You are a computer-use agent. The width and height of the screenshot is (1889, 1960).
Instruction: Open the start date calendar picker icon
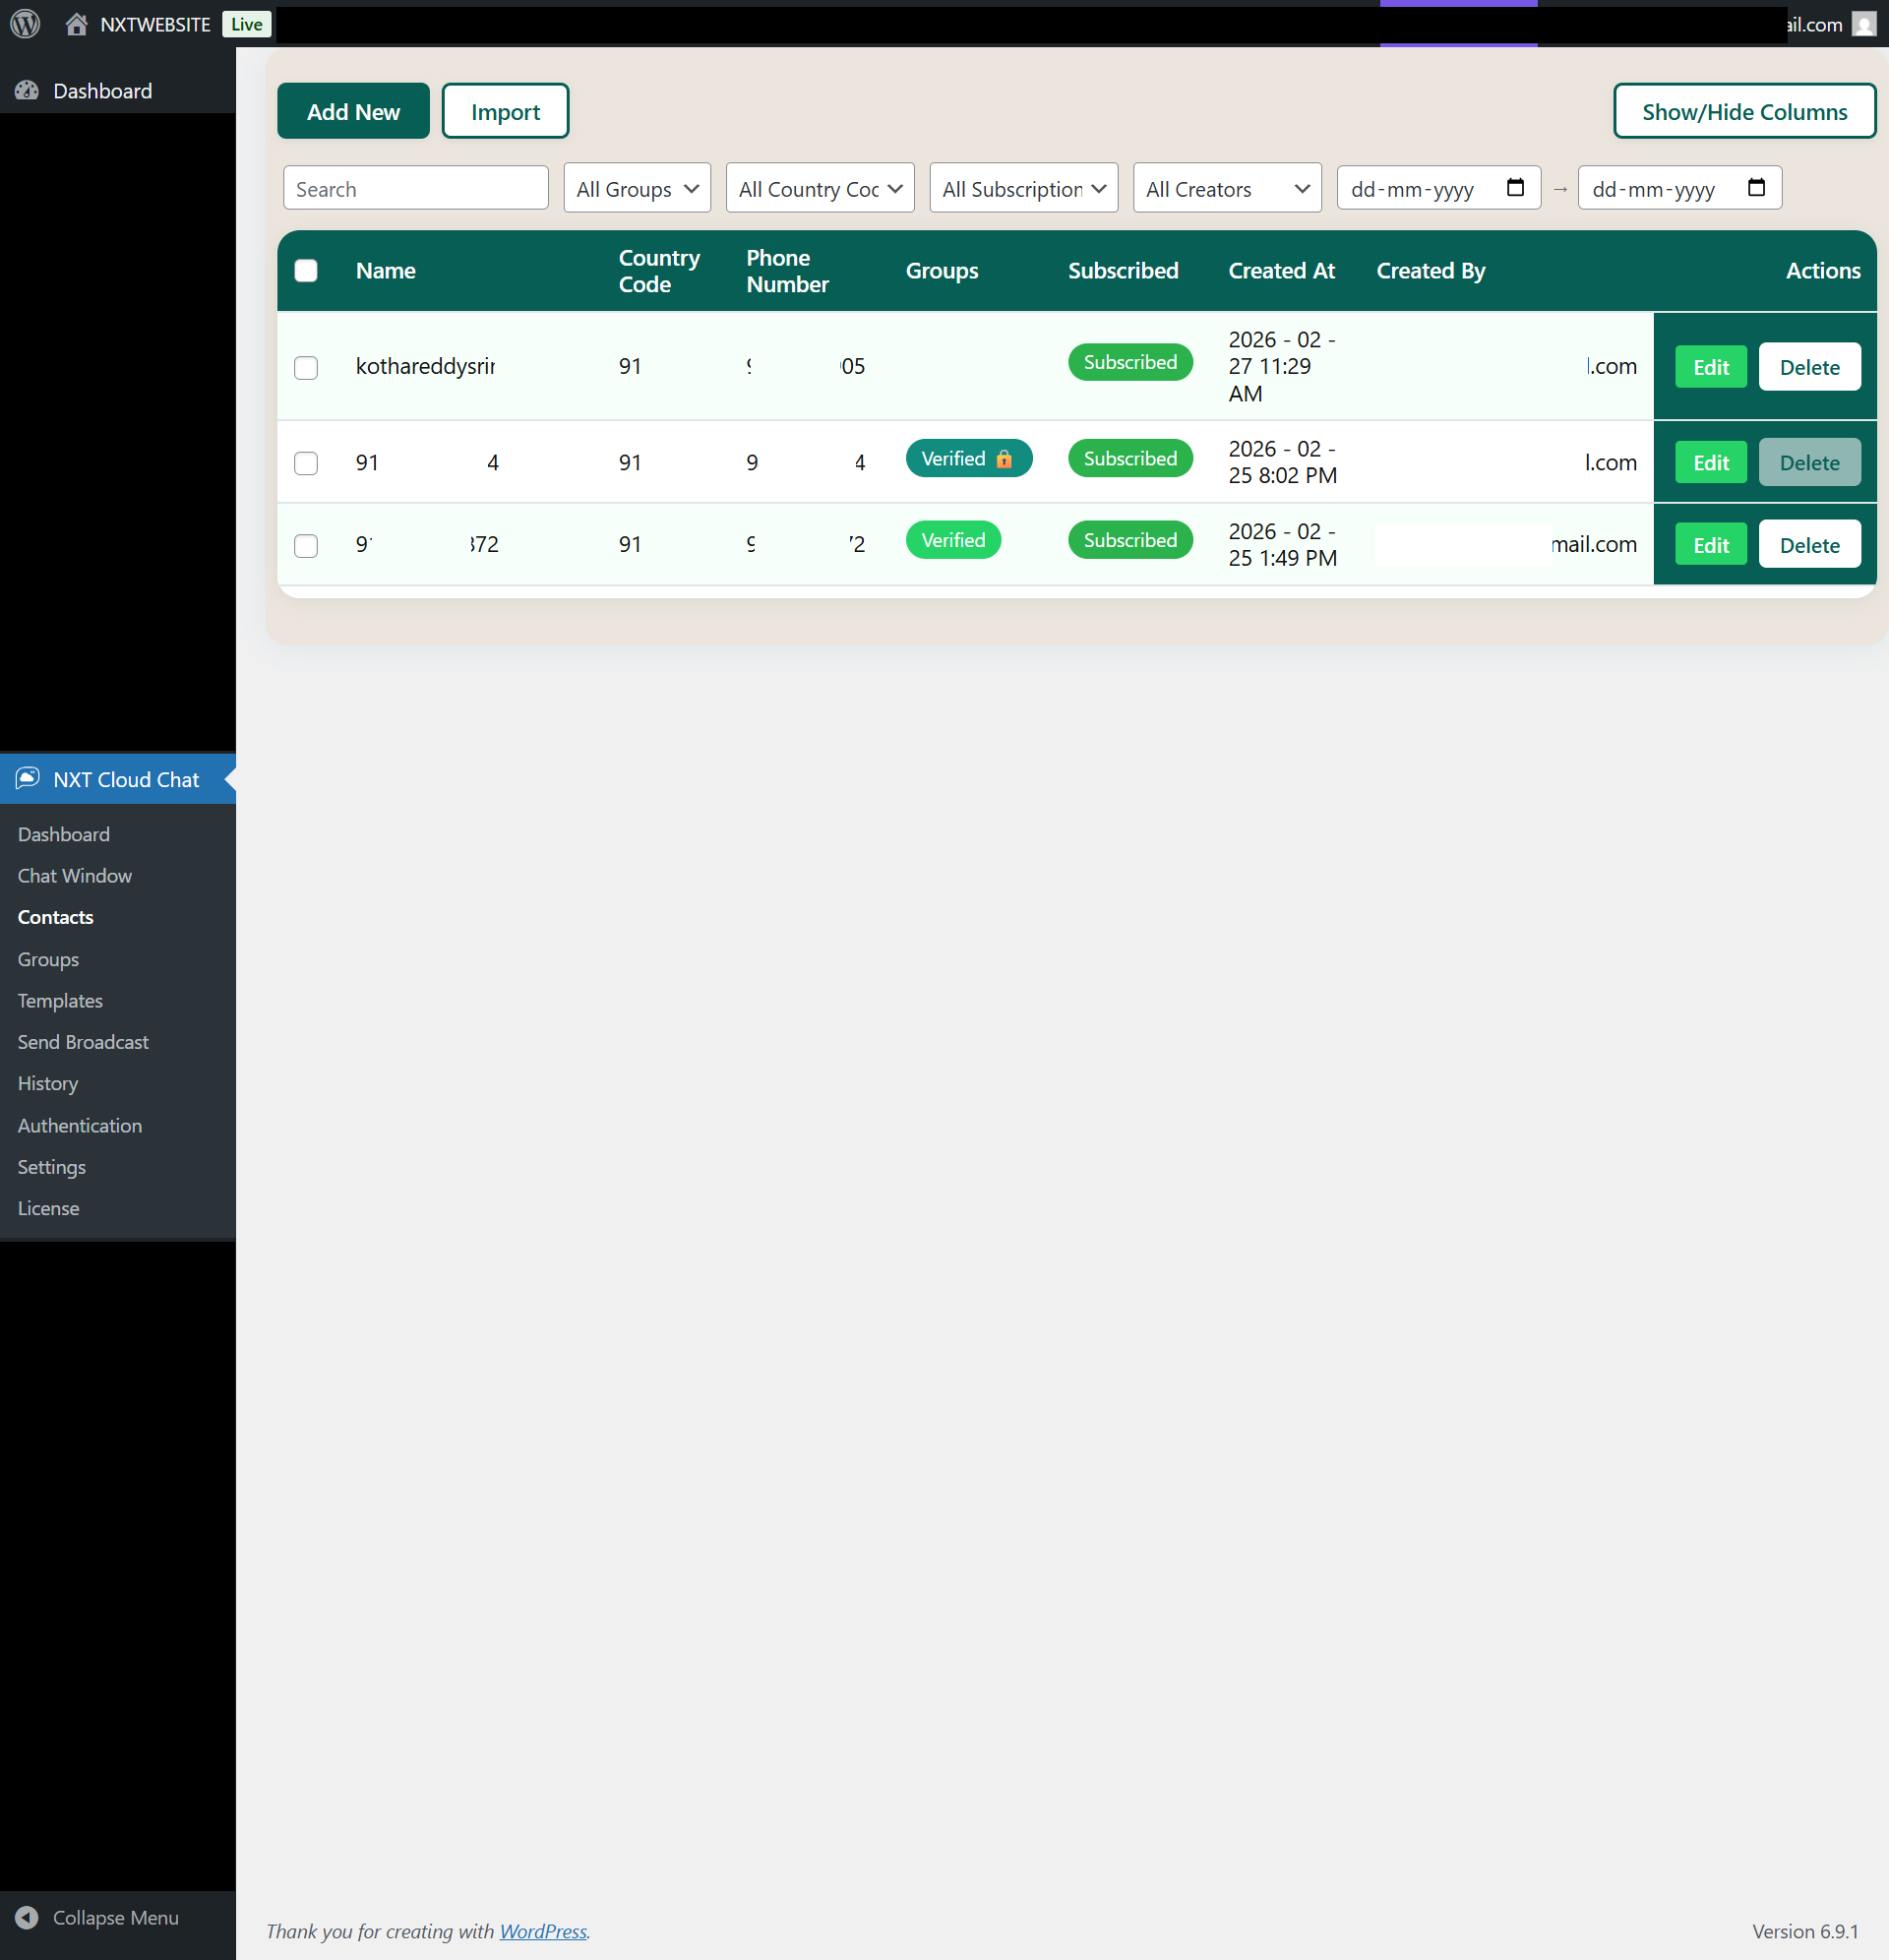point(1516,187)
